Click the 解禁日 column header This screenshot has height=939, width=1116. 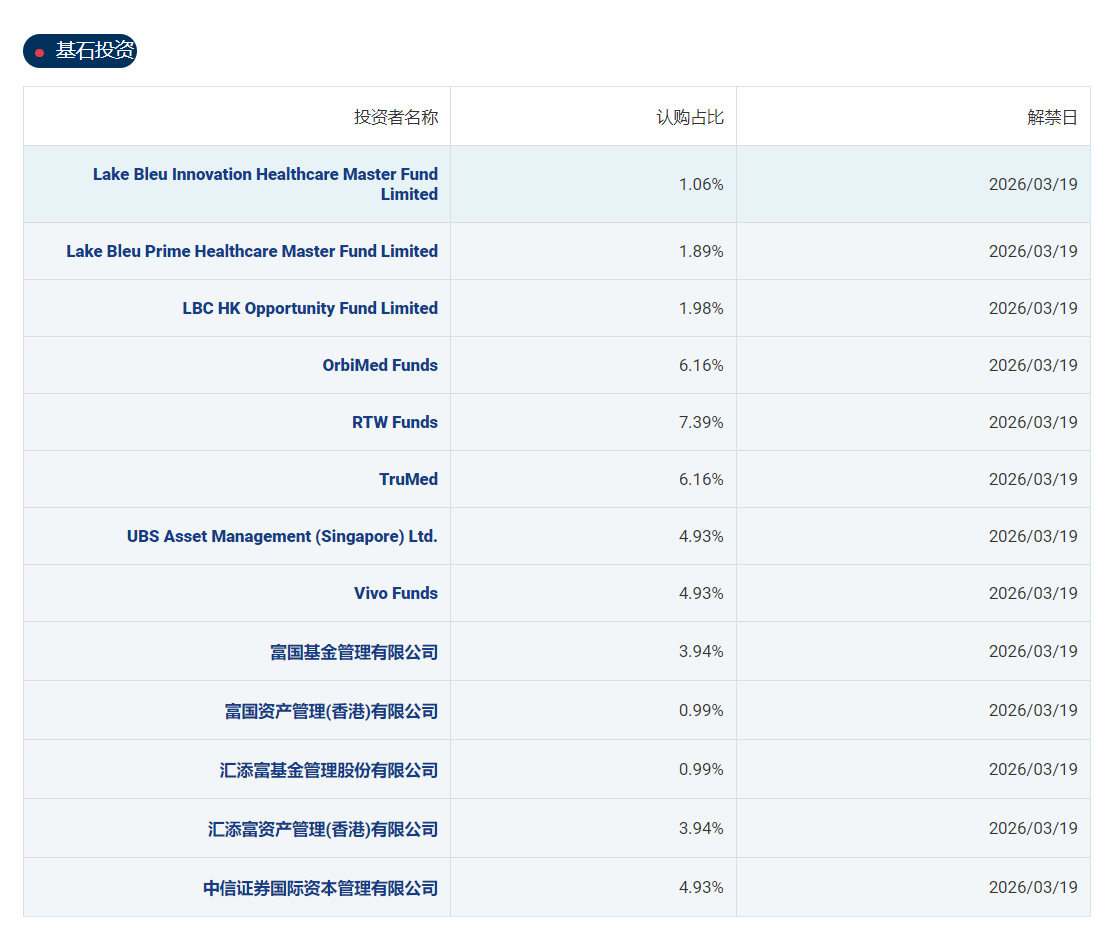point(1052,117)
